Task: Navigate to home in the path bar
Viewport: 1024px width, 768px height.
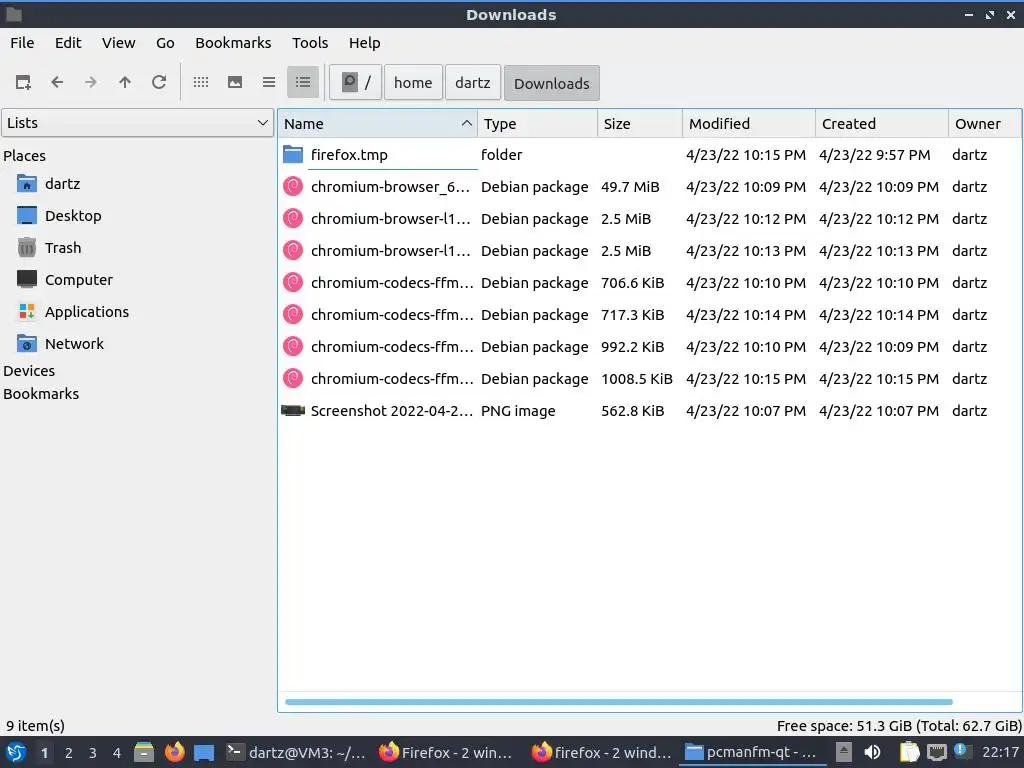Action: [413, 83]
